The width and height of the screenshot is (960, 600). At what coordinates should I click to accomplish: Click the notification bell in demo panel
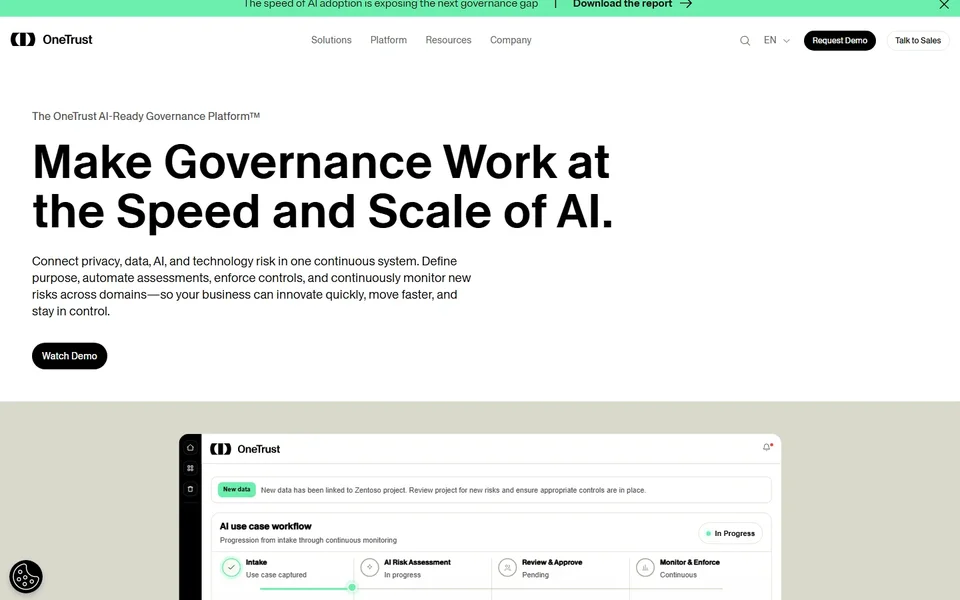[767, 447]
